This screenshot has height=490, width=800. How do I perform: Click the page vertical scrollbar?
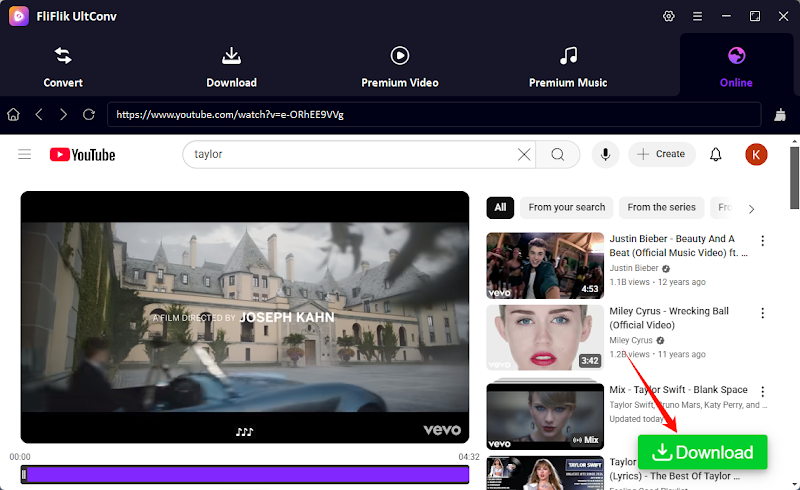(794, 177)
